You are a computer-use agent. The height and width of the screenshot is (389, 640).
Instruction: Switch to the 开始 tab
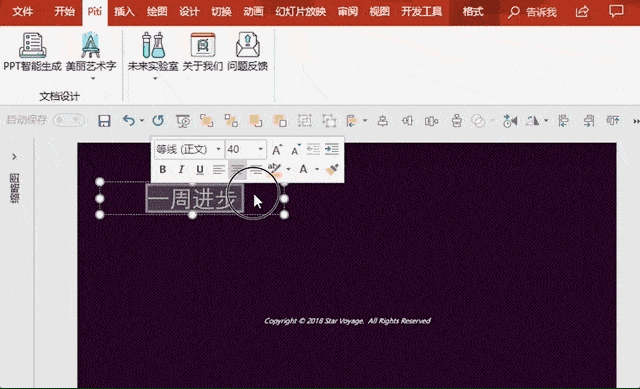click(64, 11)
